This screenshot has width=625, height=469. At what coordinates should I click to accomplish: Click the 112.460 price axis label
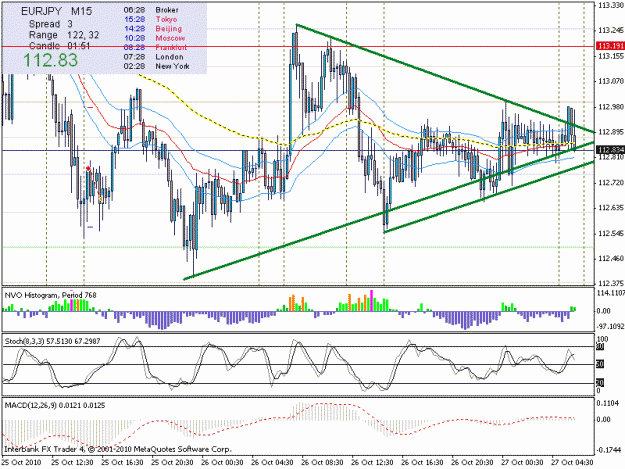pyautogui.click(x=611, y=259)
